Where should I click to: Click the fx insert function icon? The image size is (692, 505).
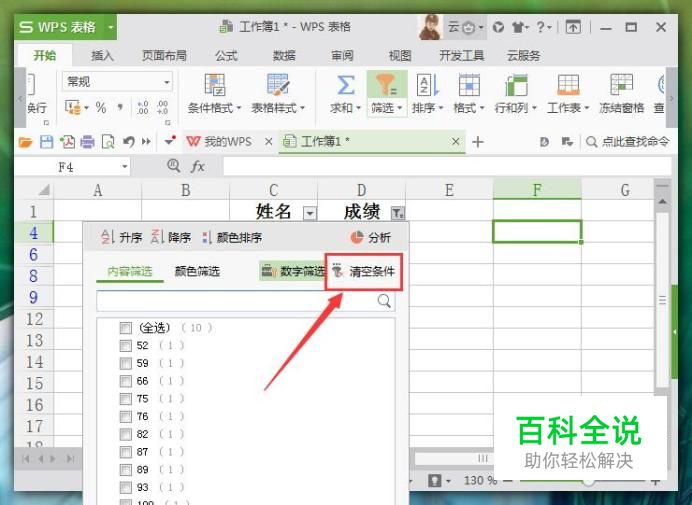[x=197, y=166]
